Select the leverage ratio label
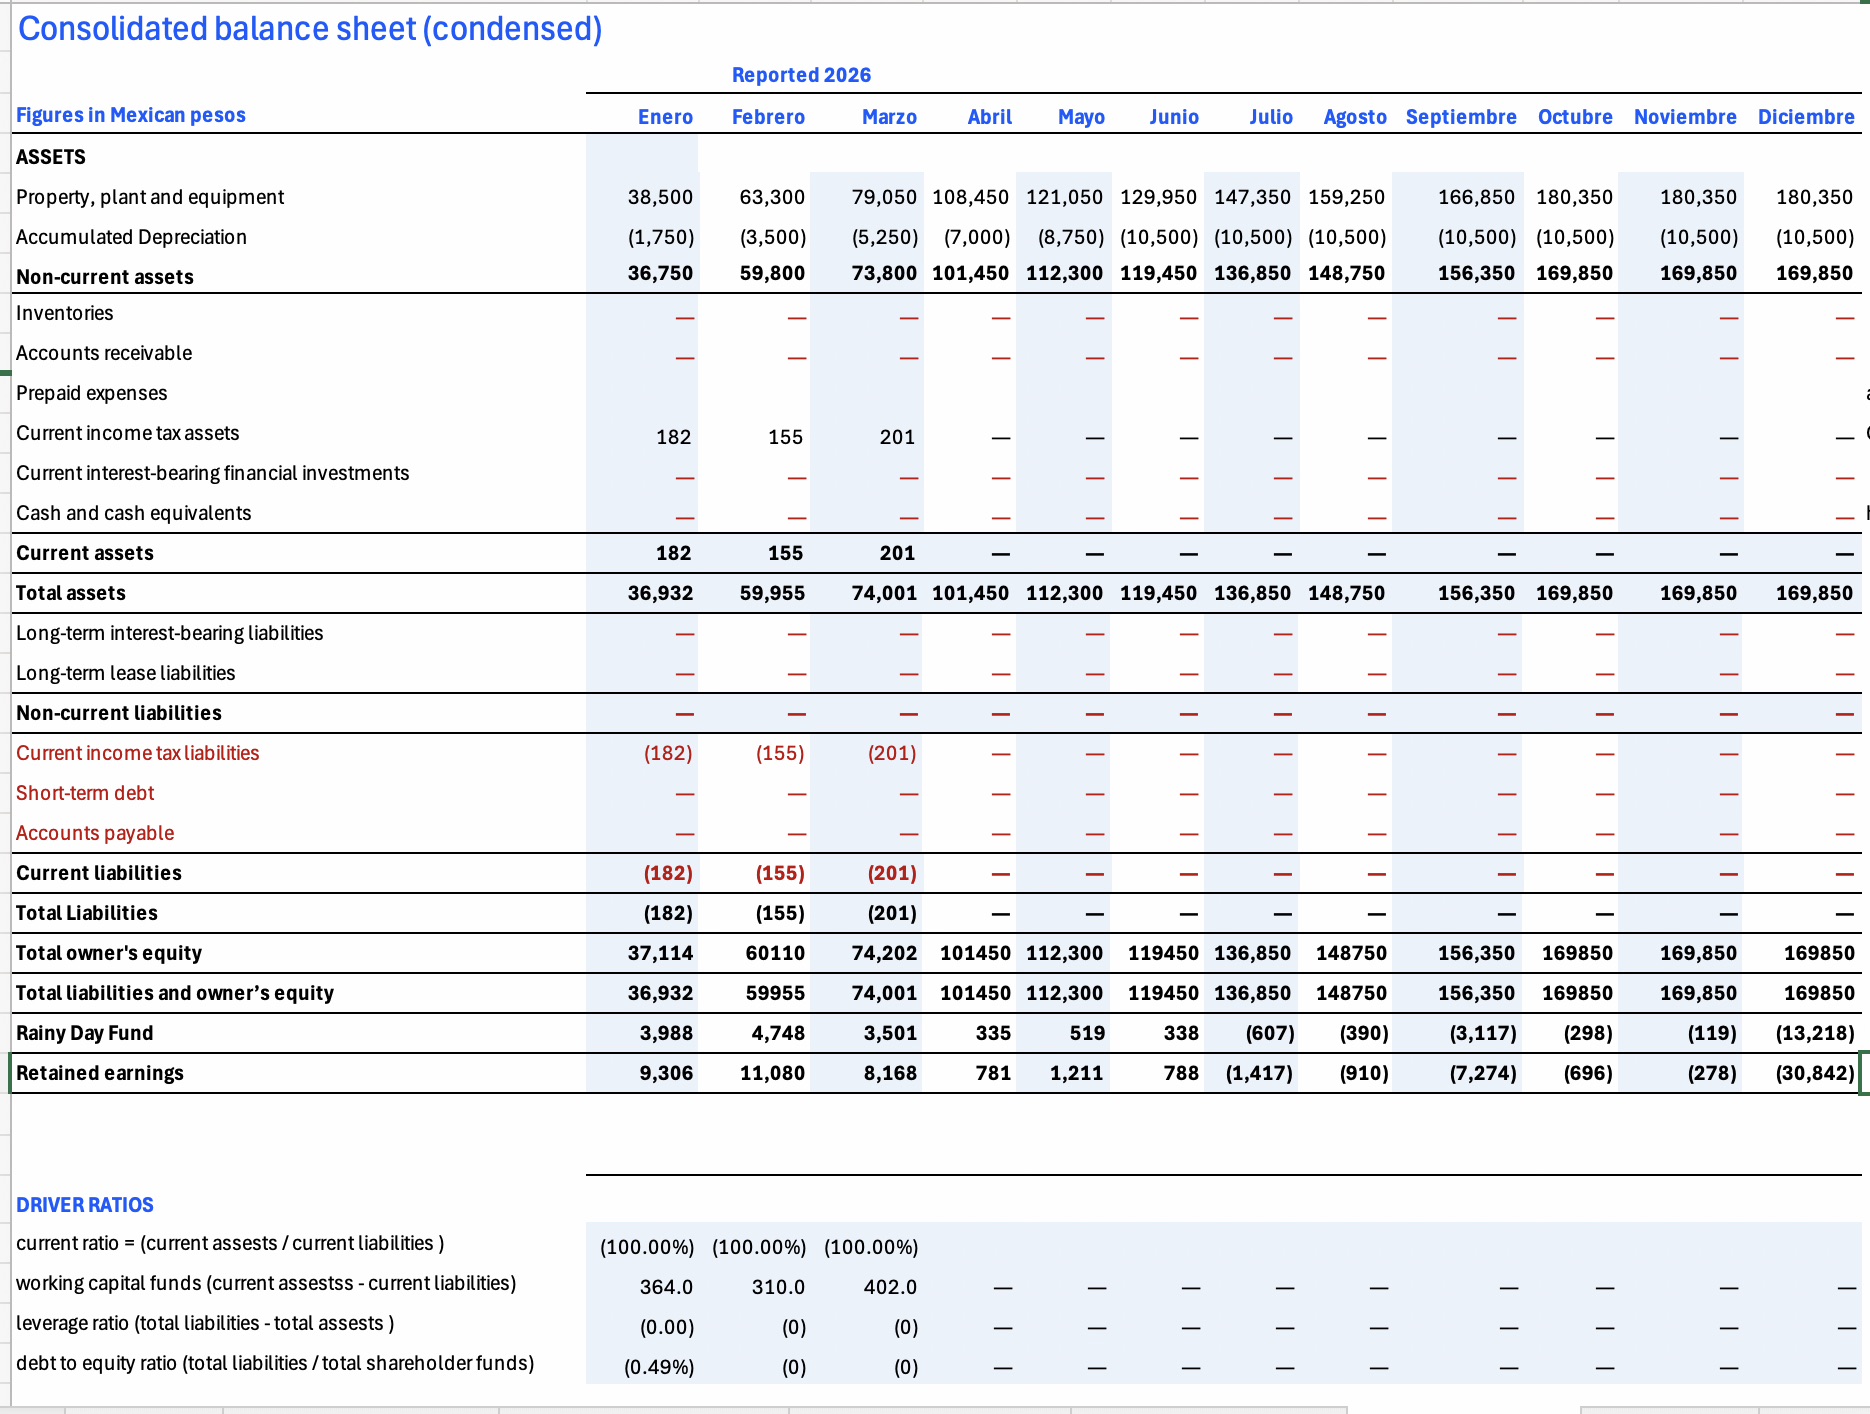 (205, 1323)
